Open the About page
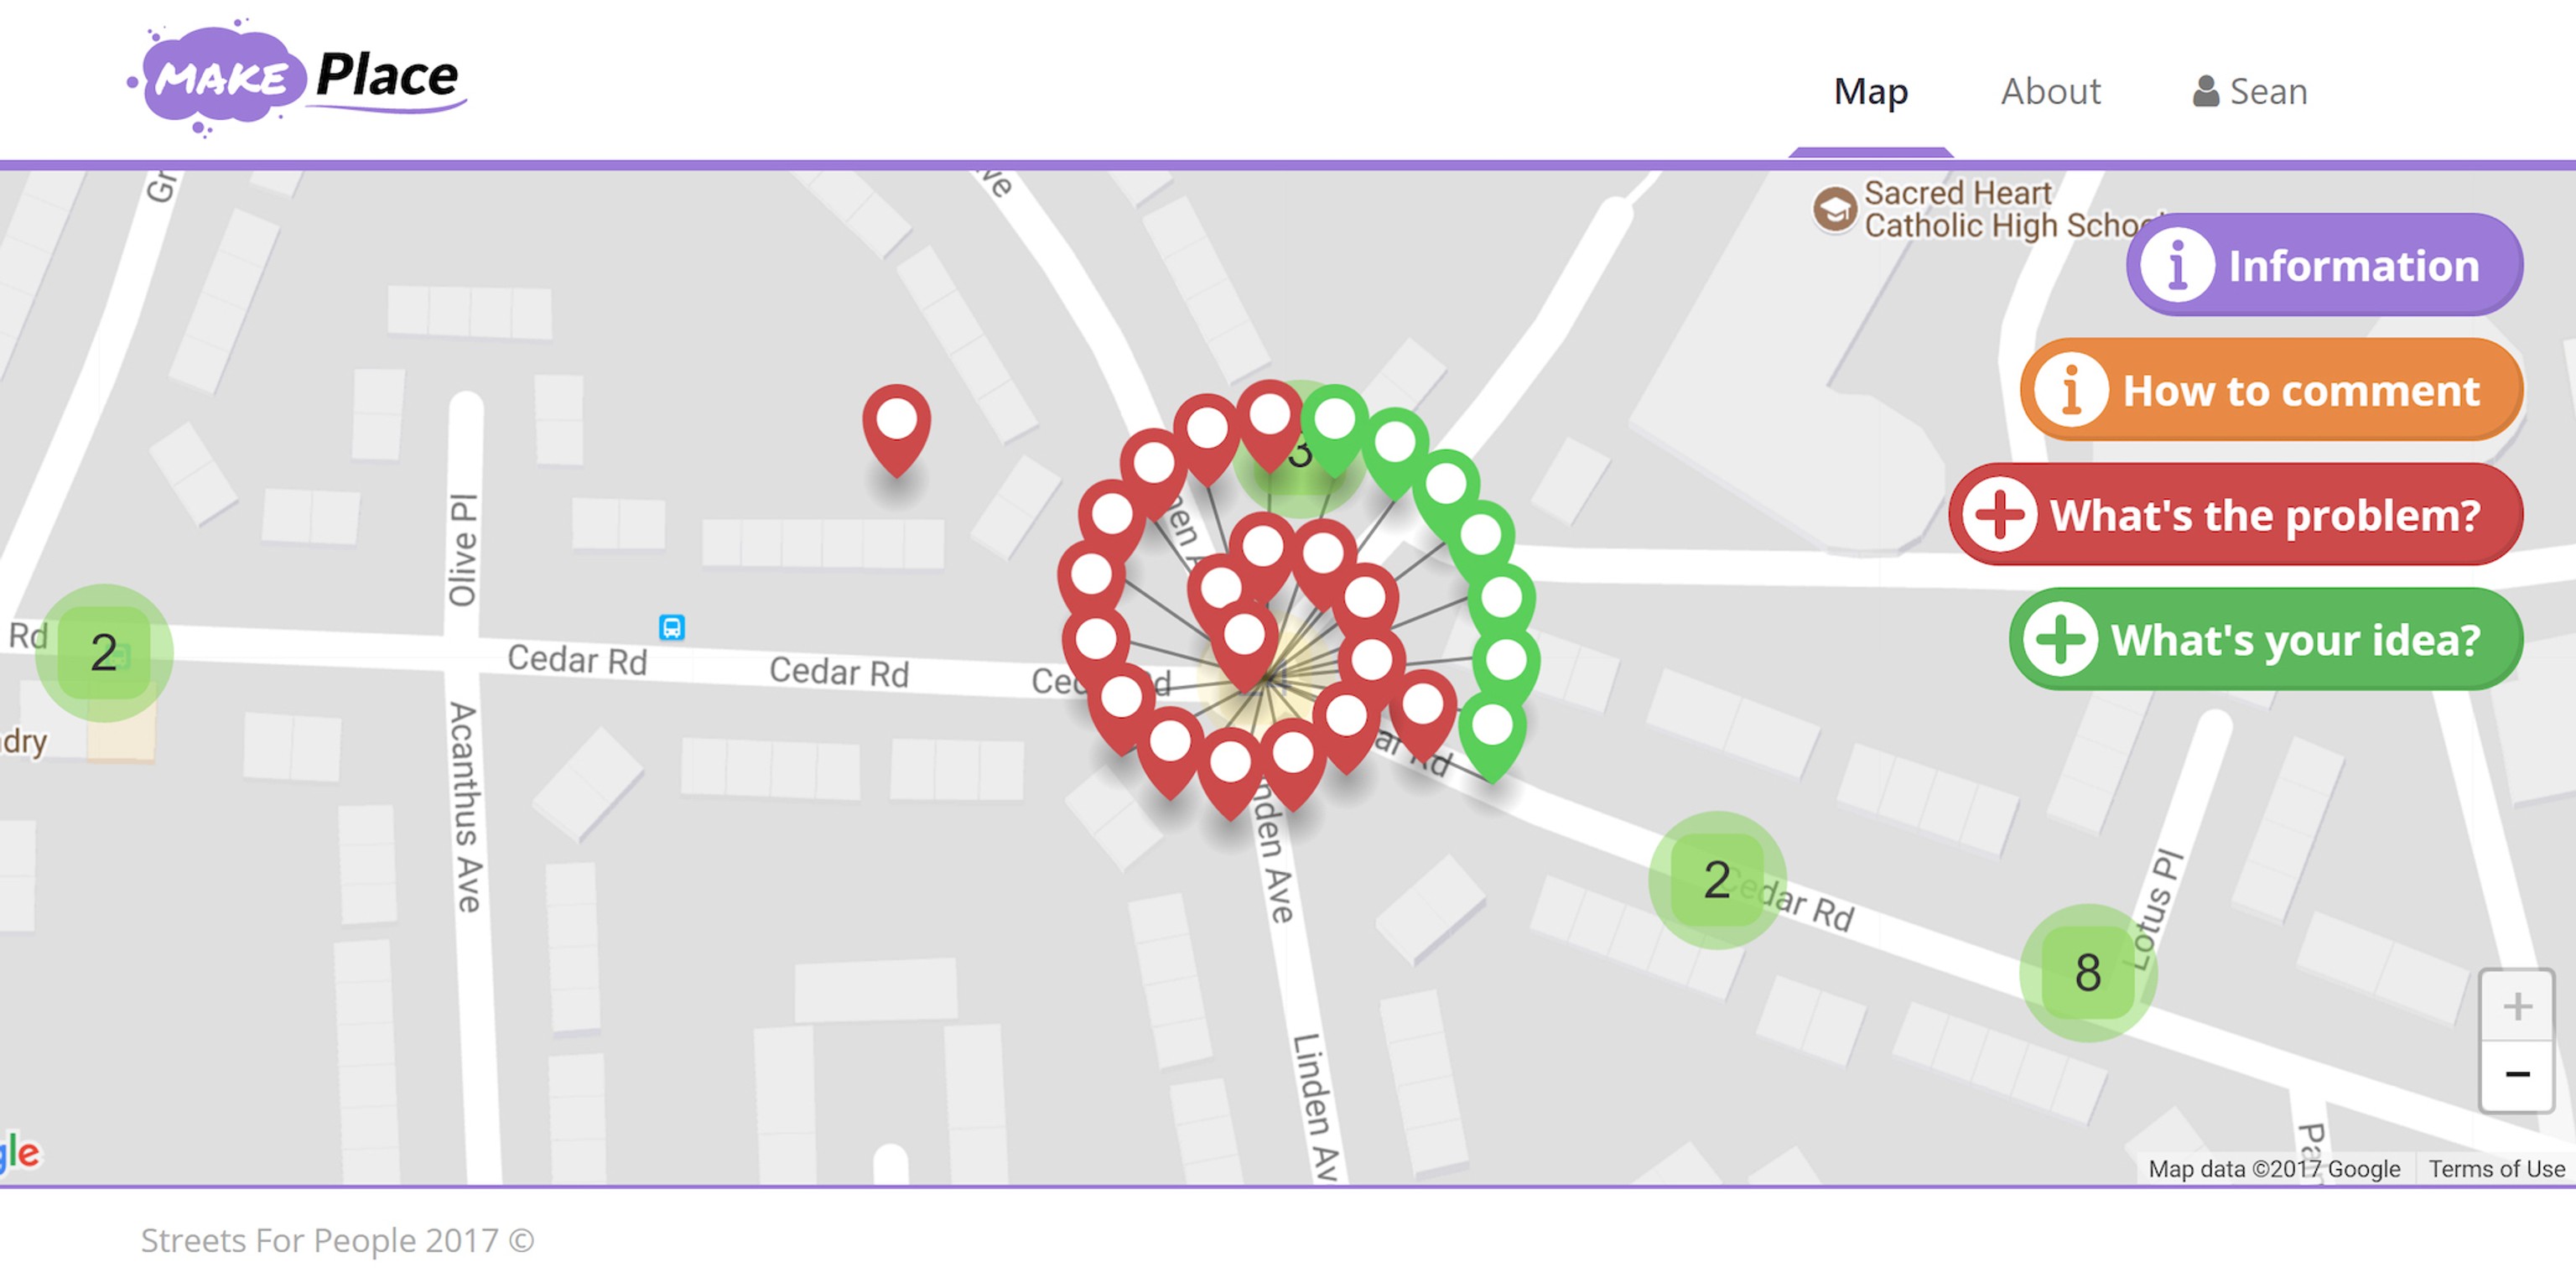This screenshot has height=1288, width=2576. (x=2050, y=91)
